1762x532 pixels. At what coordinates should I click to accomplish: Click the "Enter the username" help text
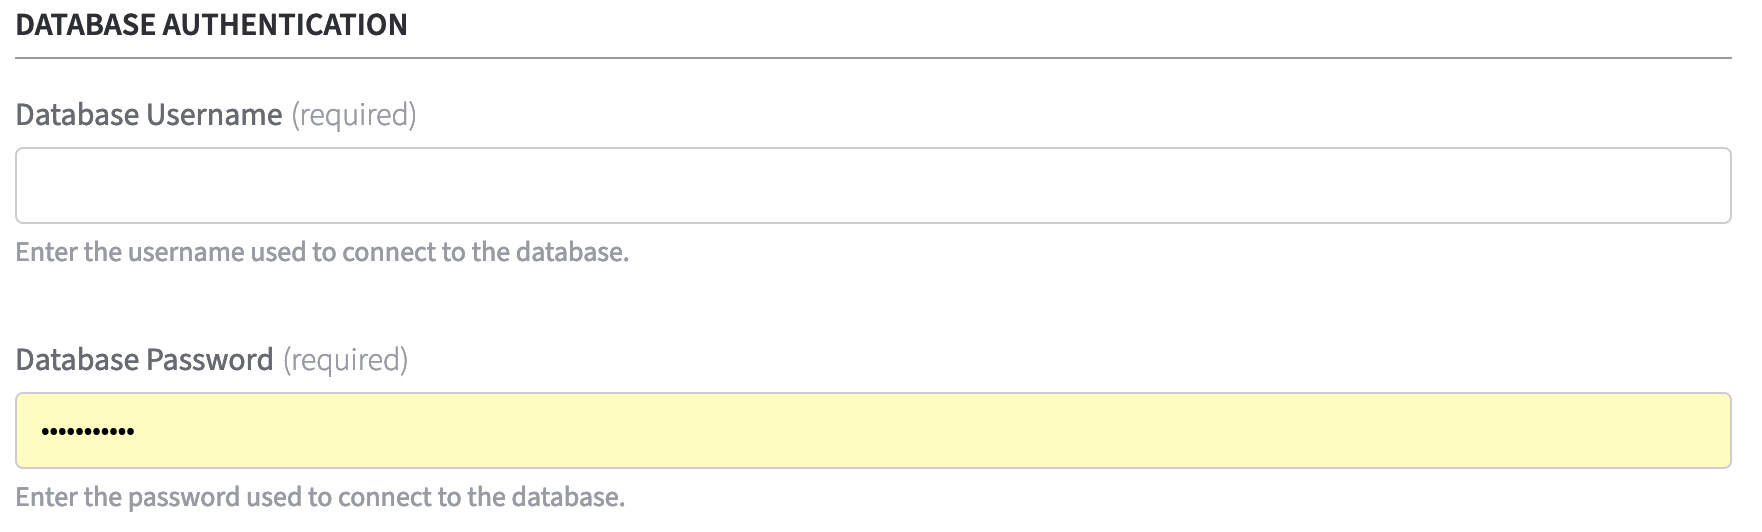322,252
